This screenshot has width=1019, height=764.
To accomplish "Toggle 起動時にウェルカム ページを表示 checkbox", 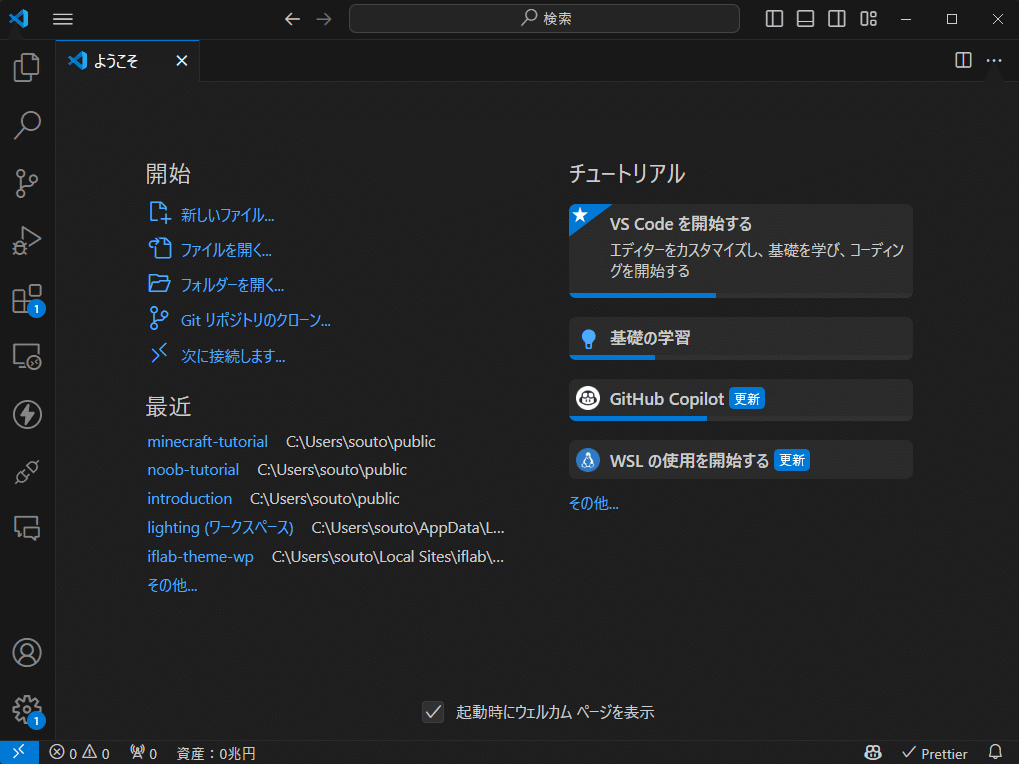I will coord(433,712).
